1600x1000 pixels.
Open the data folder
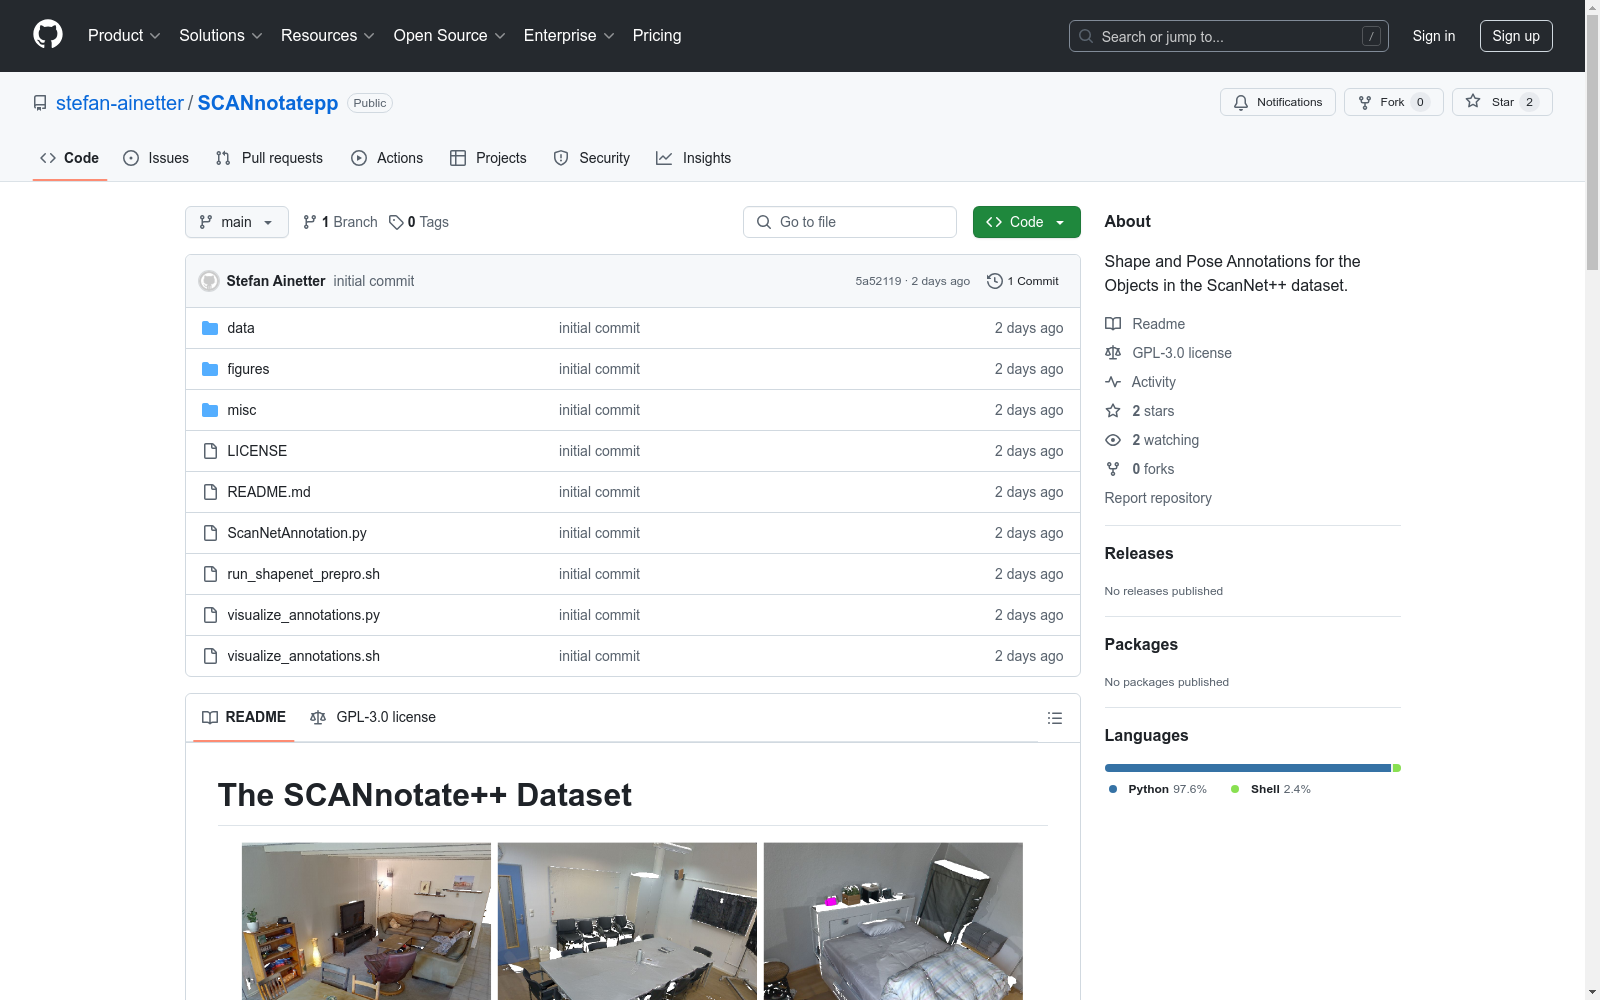[x=241, y=328]
